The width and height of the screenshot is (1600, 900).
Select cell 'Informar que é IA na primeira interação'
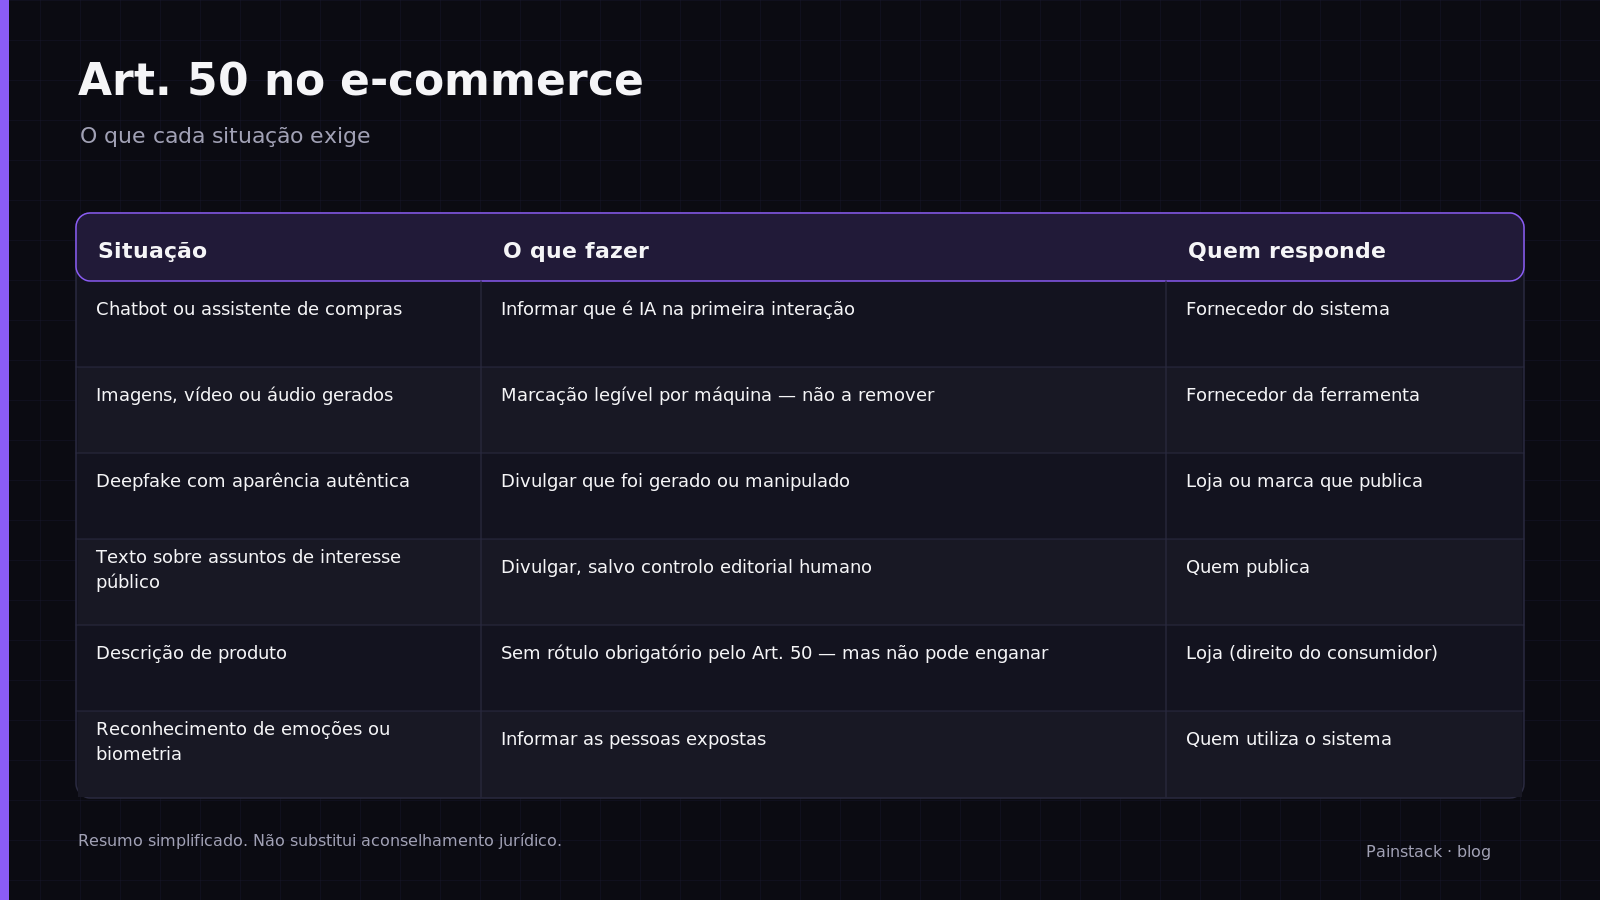tap(823, 324)
